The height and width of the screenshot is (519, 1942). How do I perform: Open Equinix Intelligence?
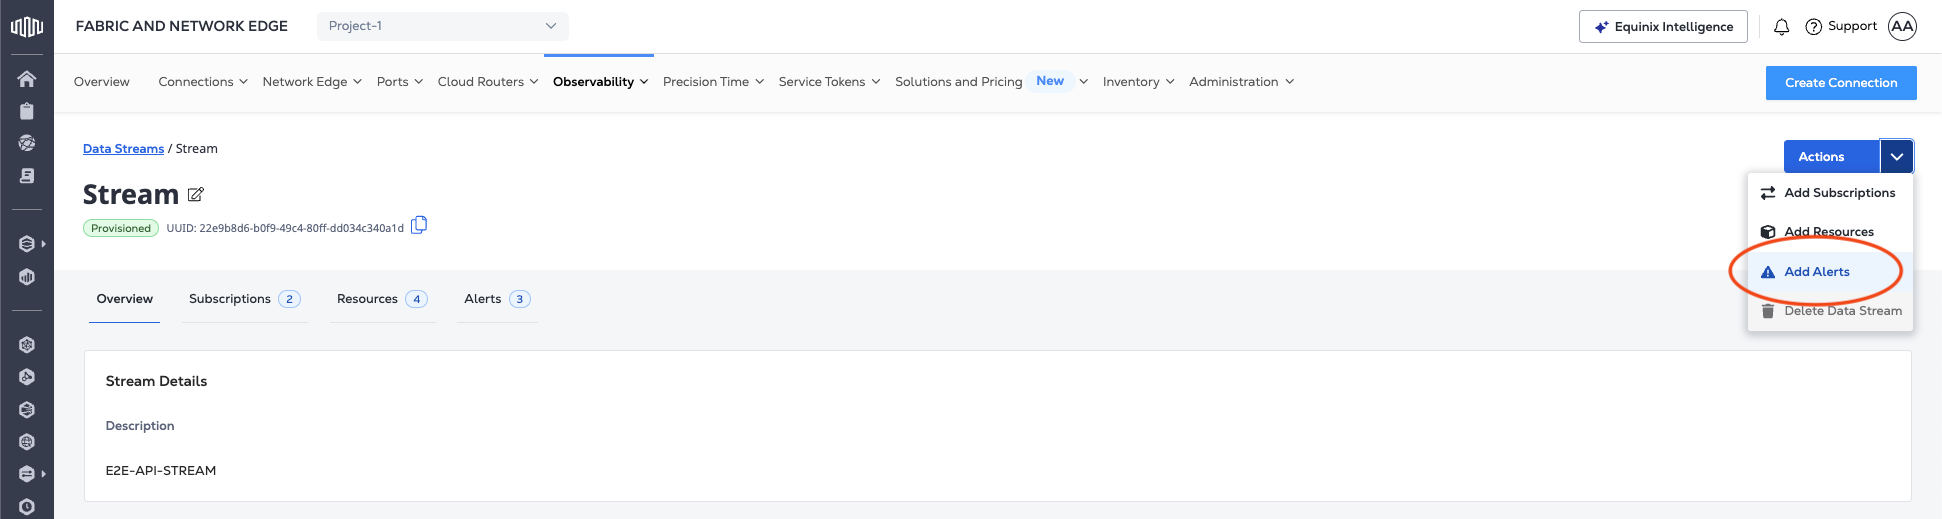click(1662, 27)
